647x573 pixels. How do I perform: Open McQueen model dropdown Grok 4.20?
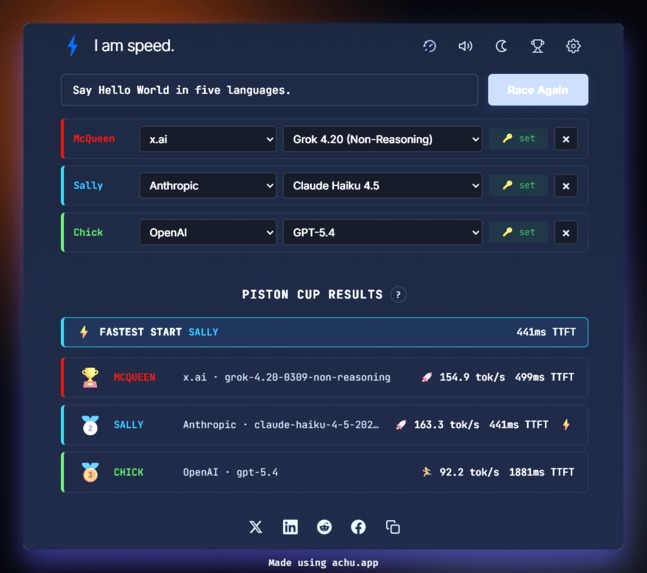click(x=383, y=139)
